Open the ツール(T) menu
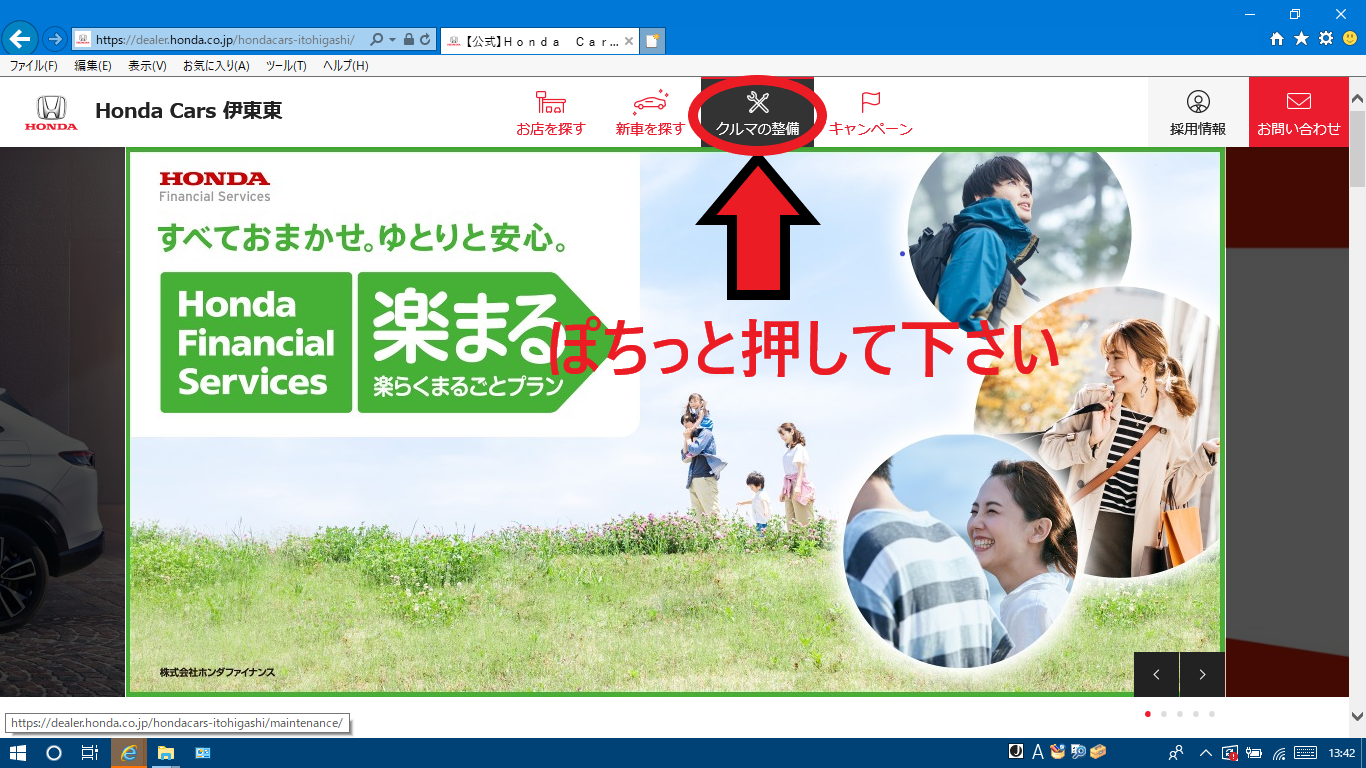 click(286, 66)
